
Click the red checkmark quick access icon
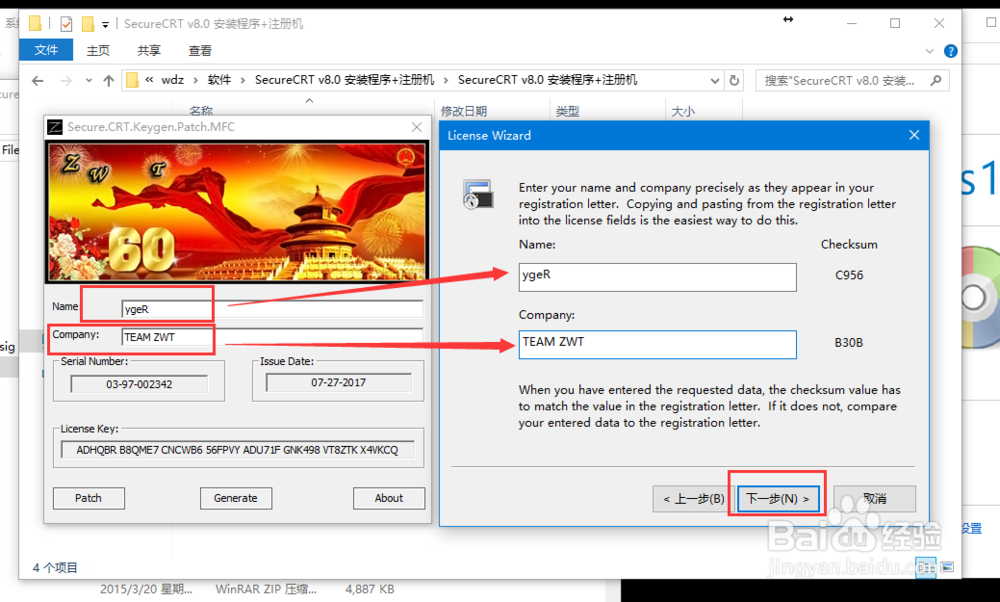66,22
